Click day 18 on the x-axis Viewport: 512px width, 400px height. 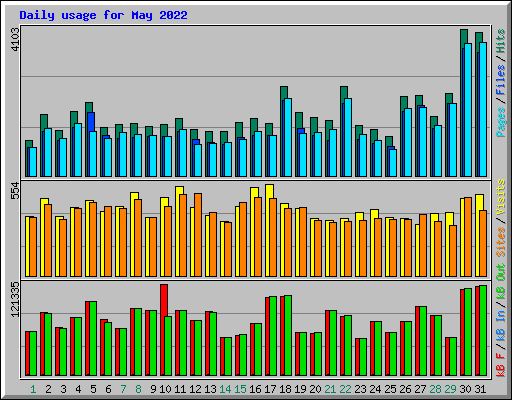click(x=285, y=389)
